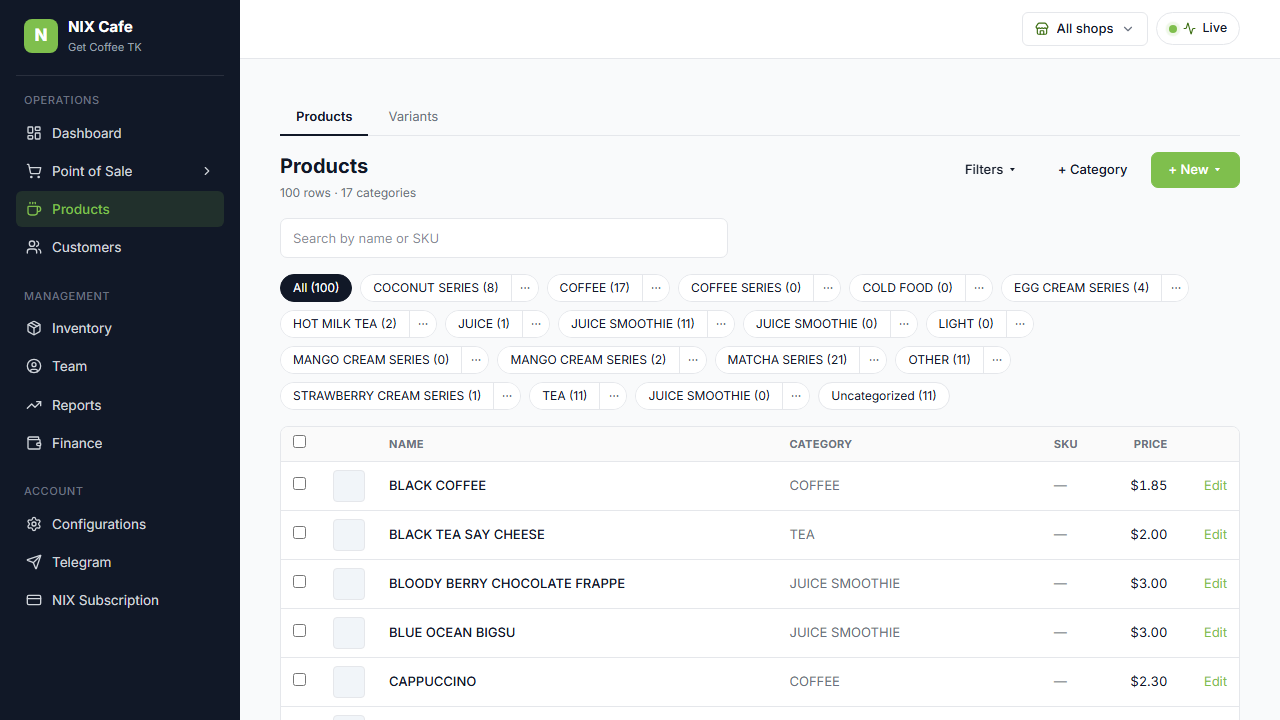The image size is (1280, 720).
Task: Edit the BLACK COFFEE product
Action: tap(1215, 486)
